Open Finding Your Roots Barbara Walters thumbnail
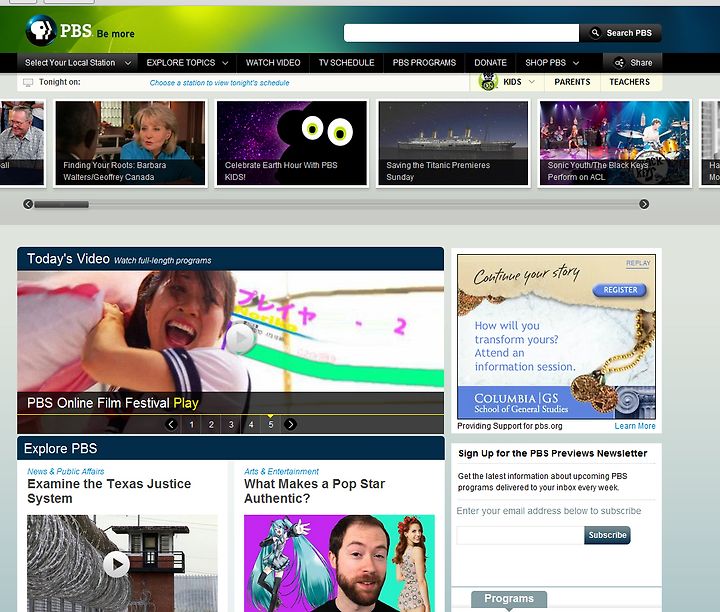The image size is (720, 612). [130, 143]
